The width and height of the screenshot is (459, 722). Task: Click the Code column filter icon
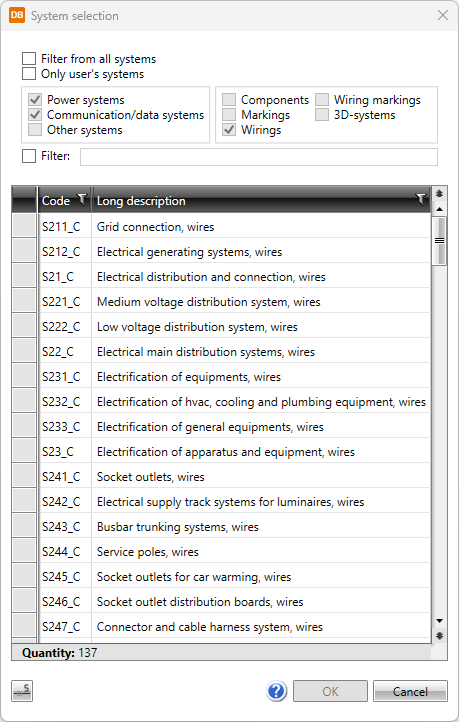(x=82, y=199)
